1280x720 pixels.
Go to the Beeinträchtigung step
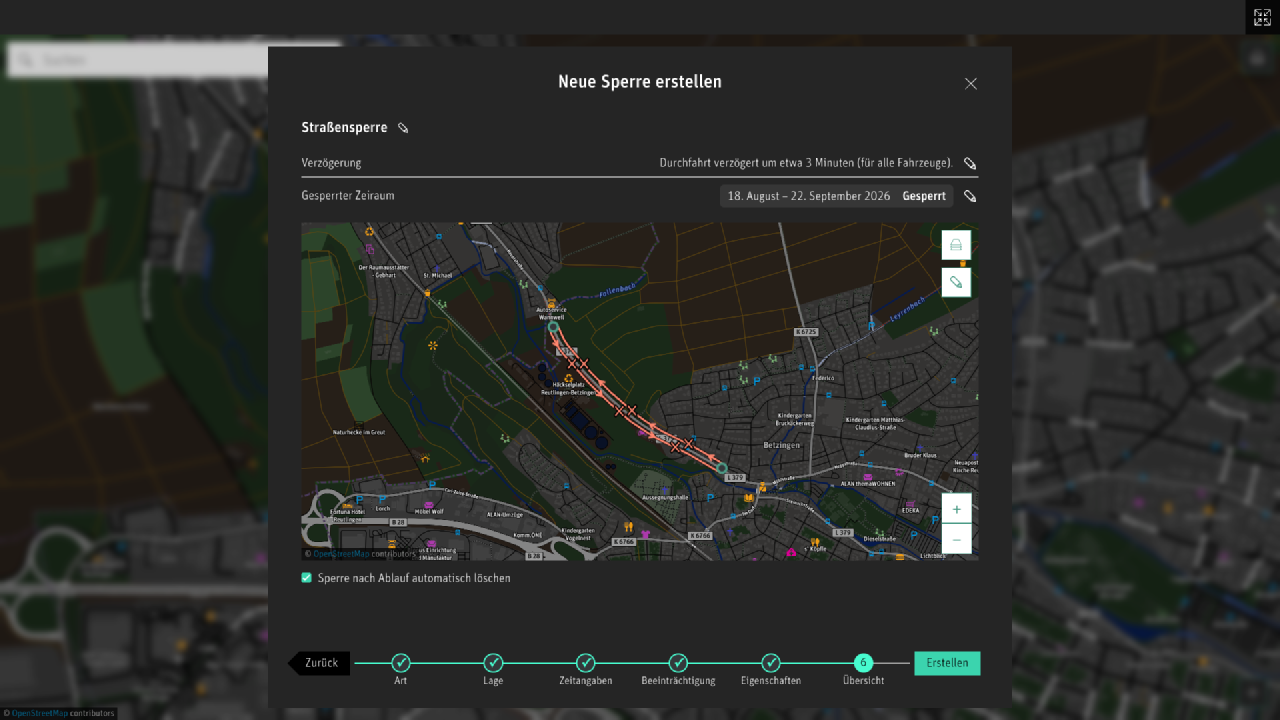678,663
